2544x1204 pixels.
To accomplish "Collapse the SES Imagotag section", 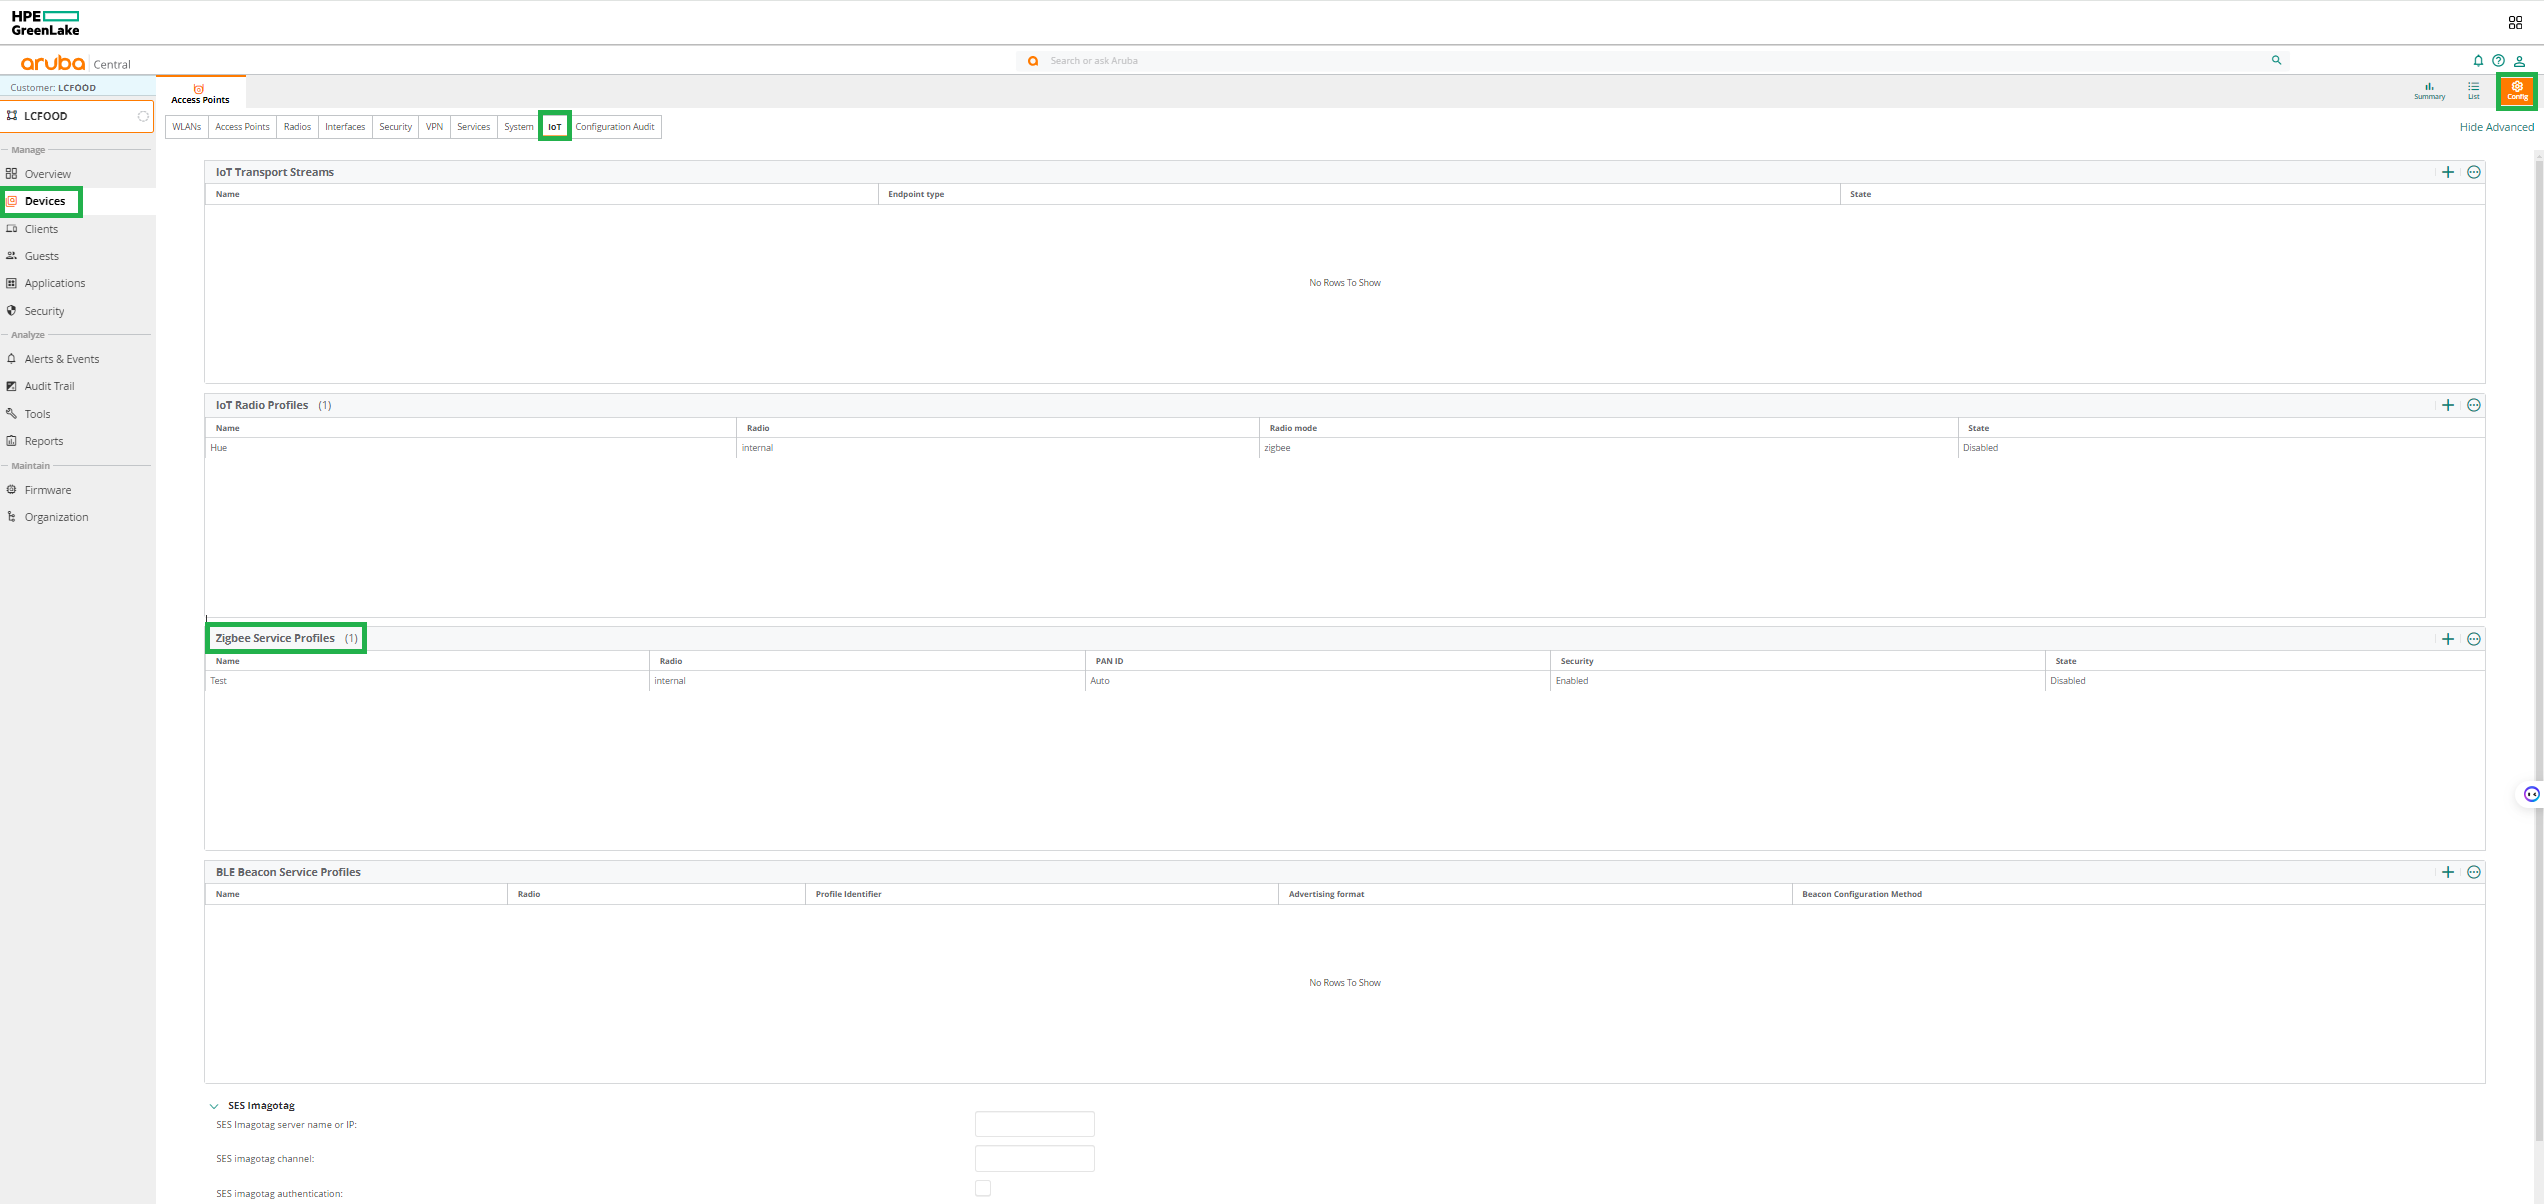I will coord(214,1106).
